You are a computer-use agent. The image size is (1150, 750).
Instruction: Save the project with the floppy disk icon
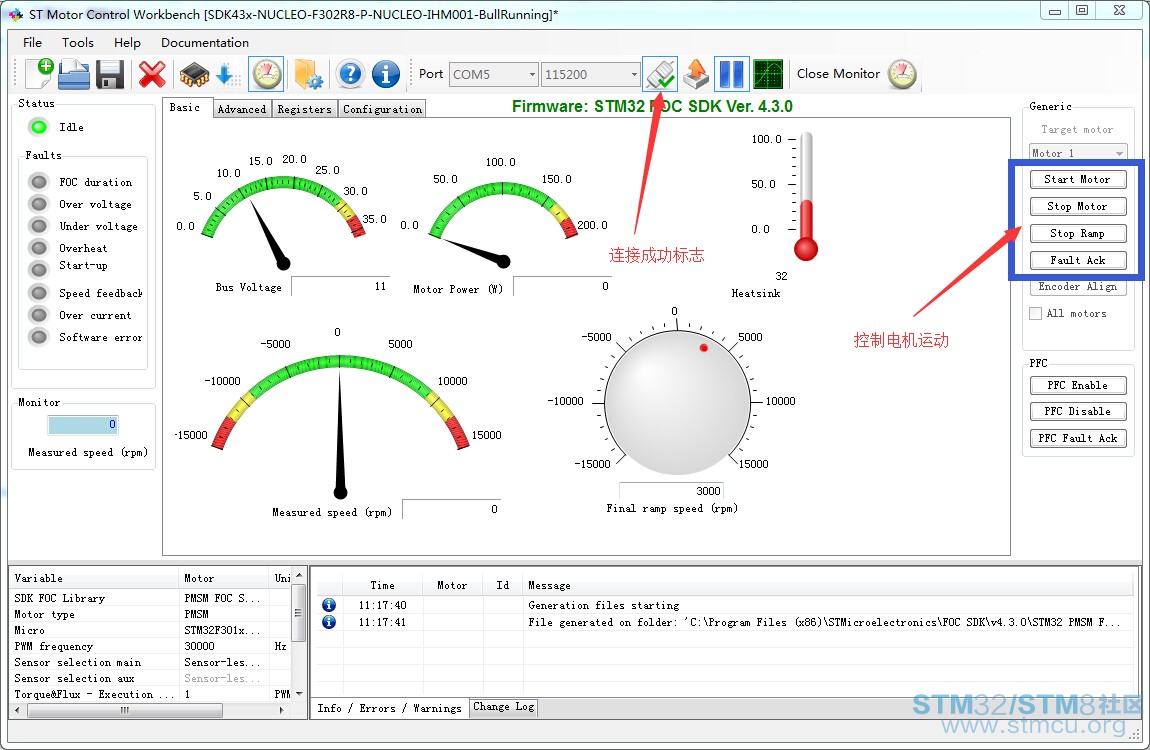(110, 74)
